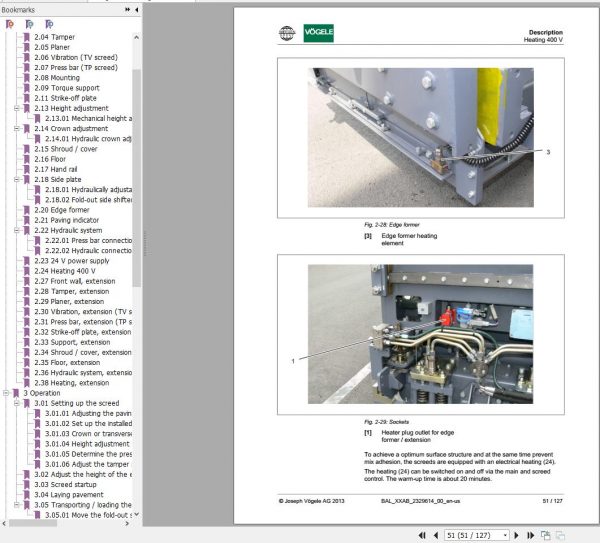
Task: Go to first page button
Action: point(422,535)
